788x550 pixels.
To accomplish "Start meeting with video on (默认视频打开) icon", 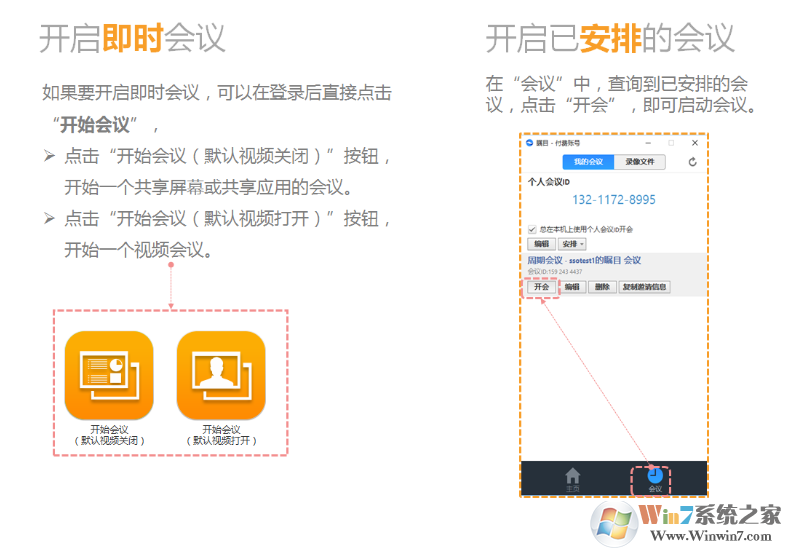I will [x=221, y=375].
